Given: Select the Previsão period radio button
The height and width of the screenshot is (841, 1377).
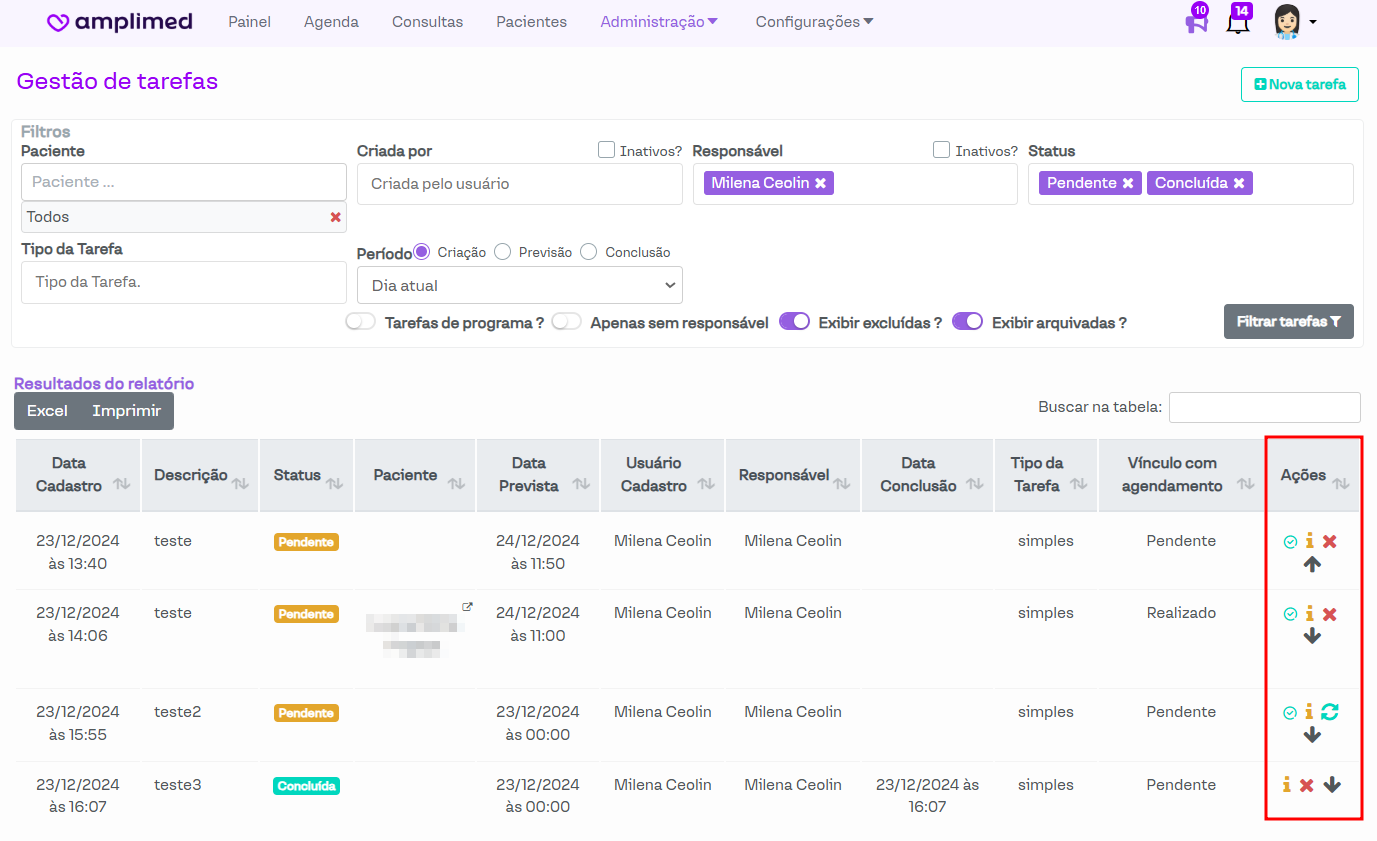Looking at the screenshot, I should click(x=503, y=252).
